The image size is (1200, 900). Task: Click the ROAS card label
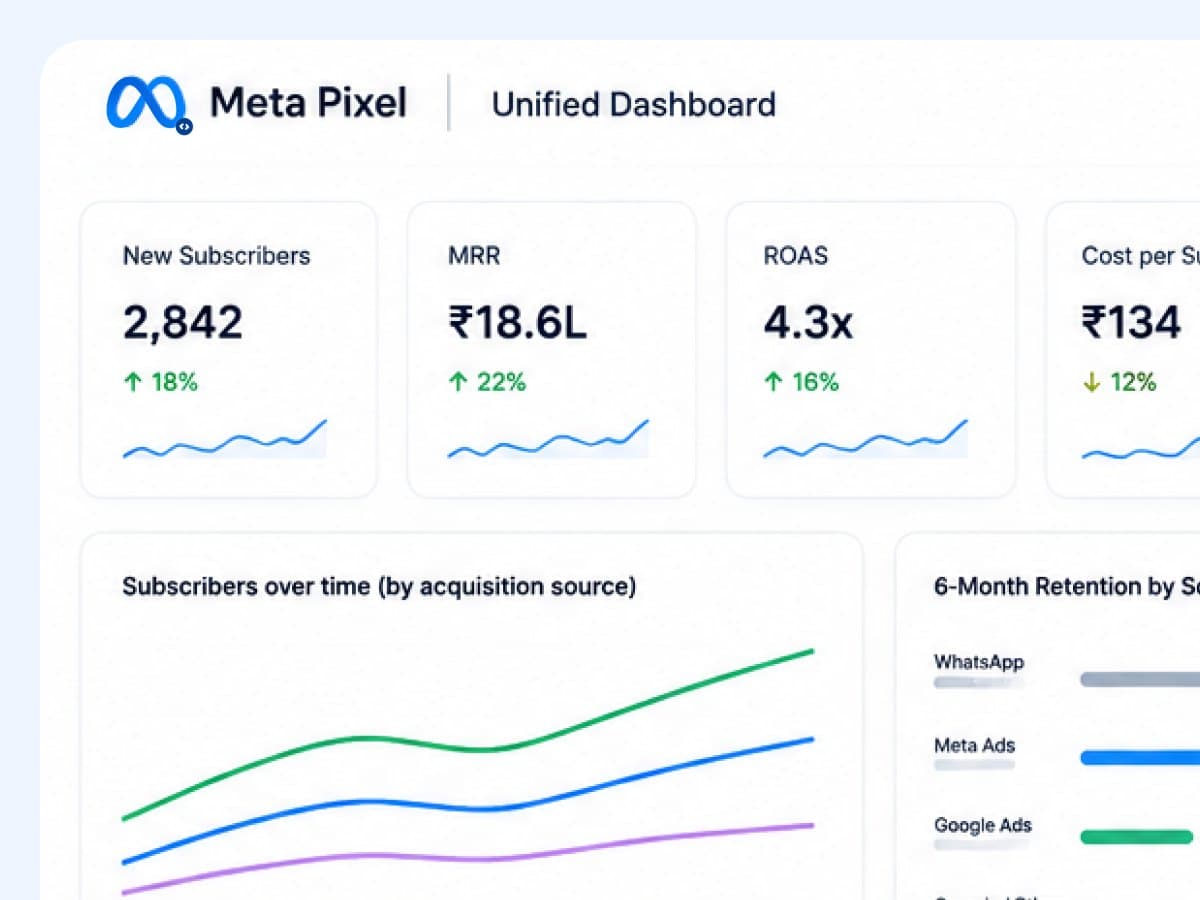click(796, 256)
